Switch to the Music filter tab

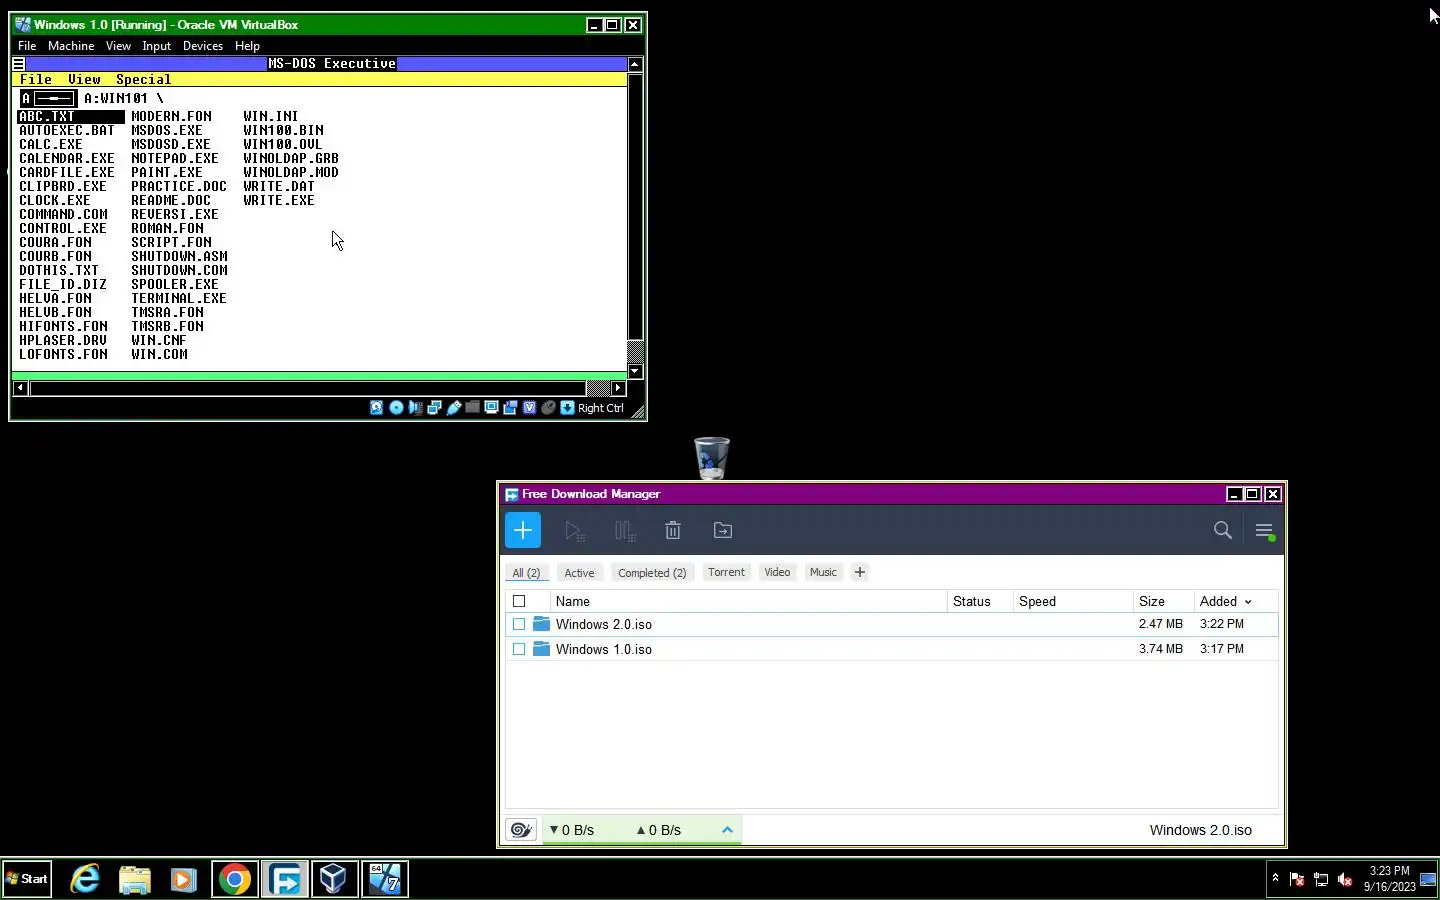pos(823,572)
